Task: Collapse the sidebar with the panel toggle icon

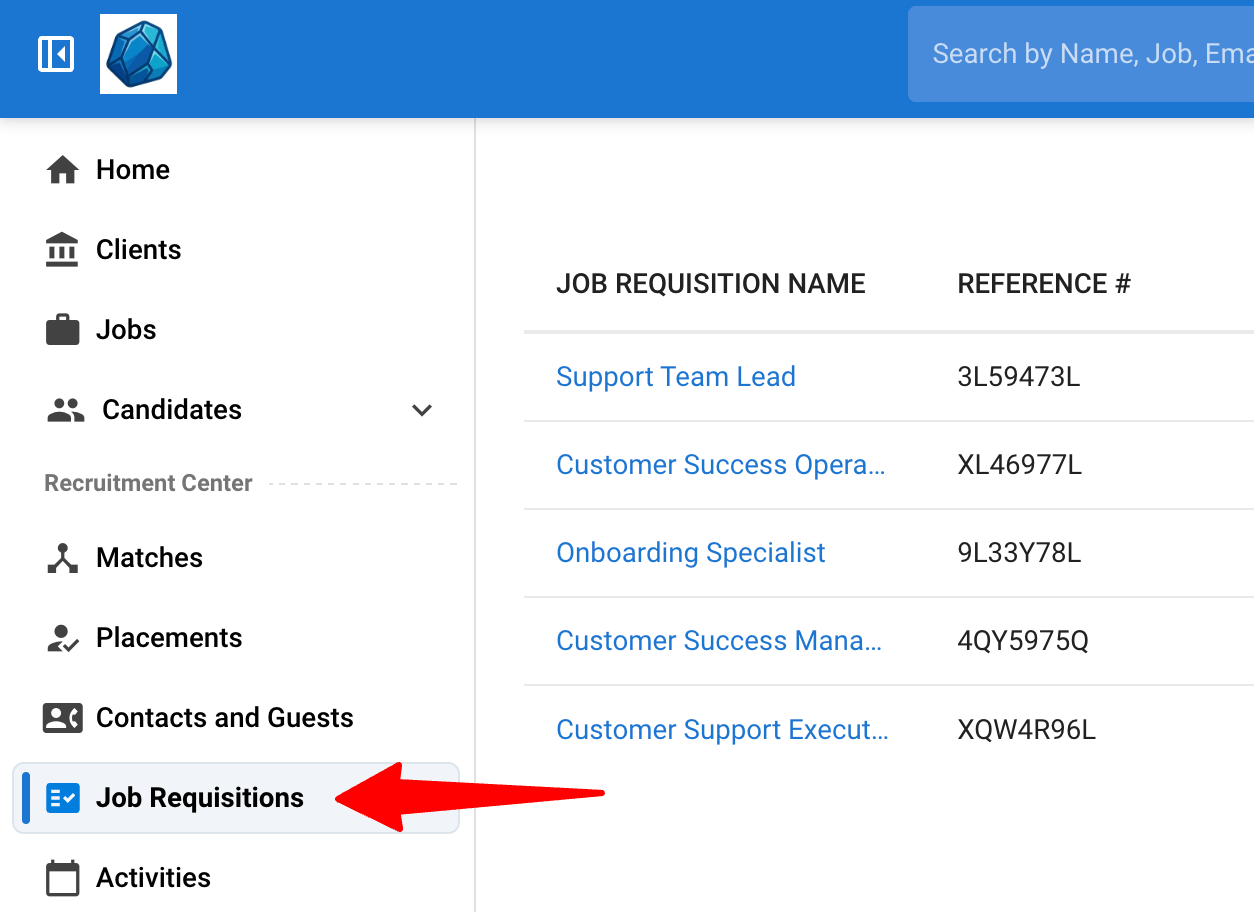Action: point(56,54)
